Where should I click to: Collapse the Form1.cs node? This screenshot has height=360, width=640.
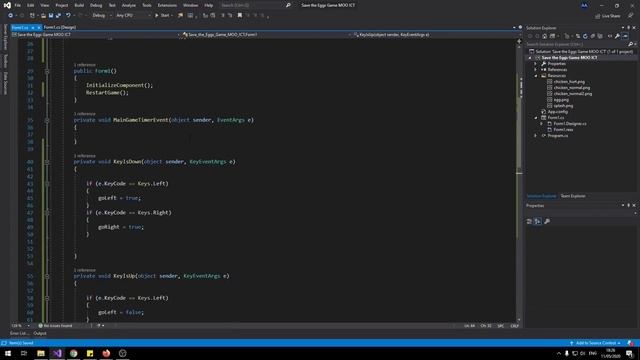point(536,118)
